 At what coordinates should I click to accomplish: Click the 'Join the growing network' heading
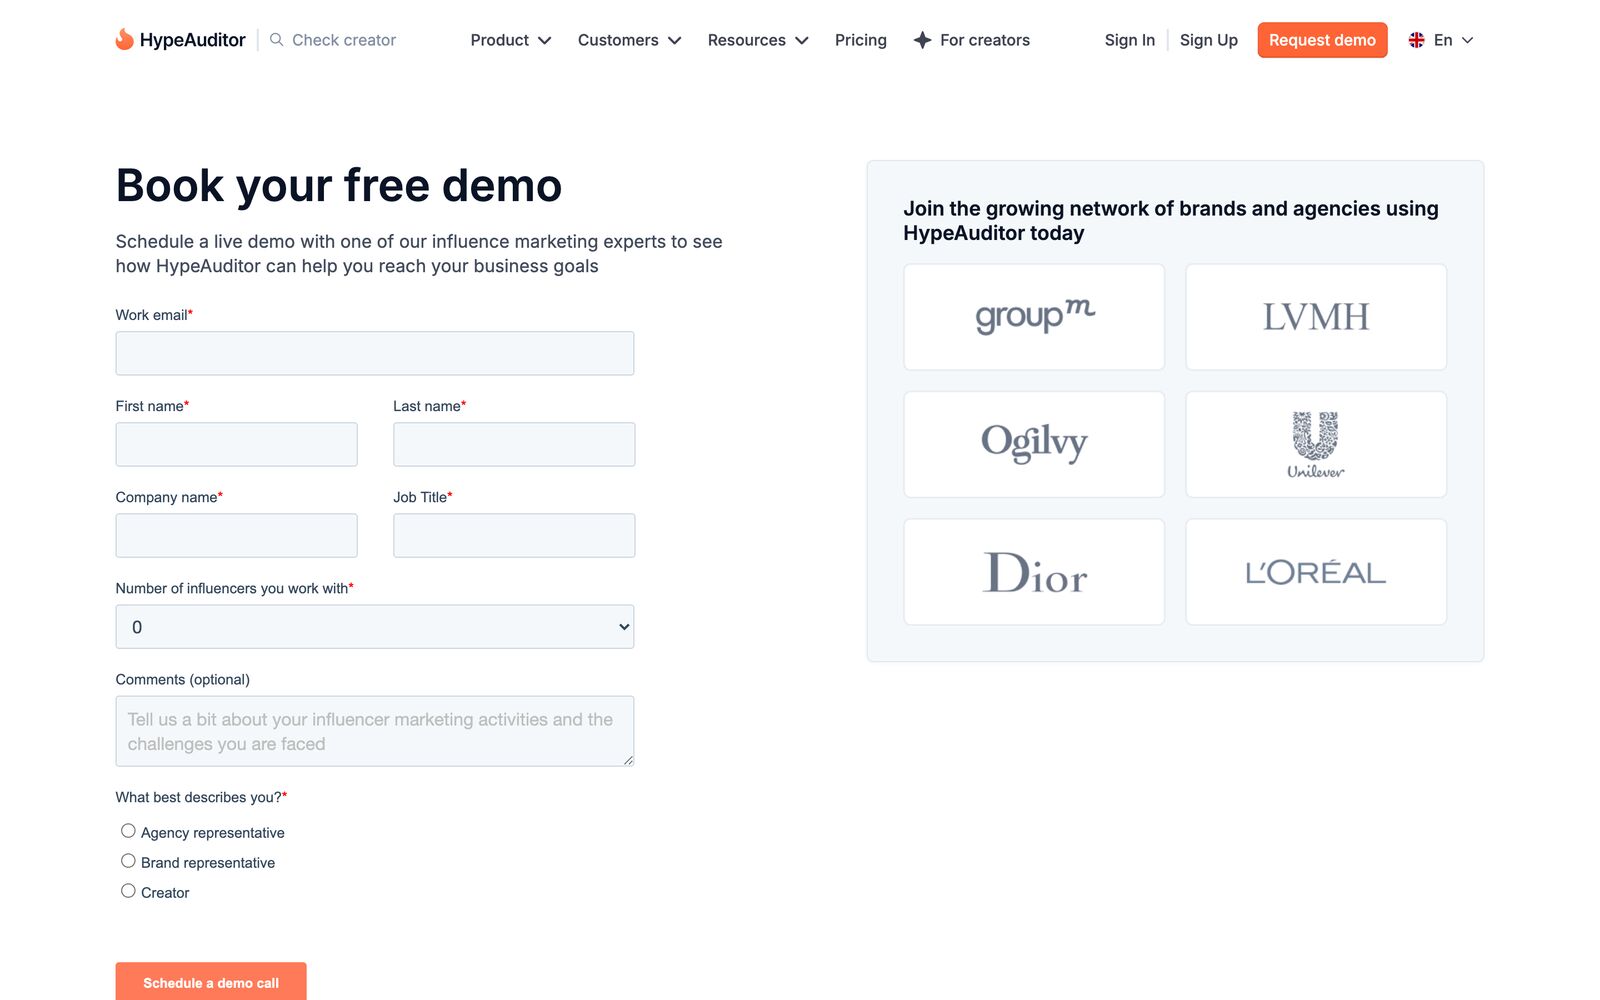pos(1171,220)
